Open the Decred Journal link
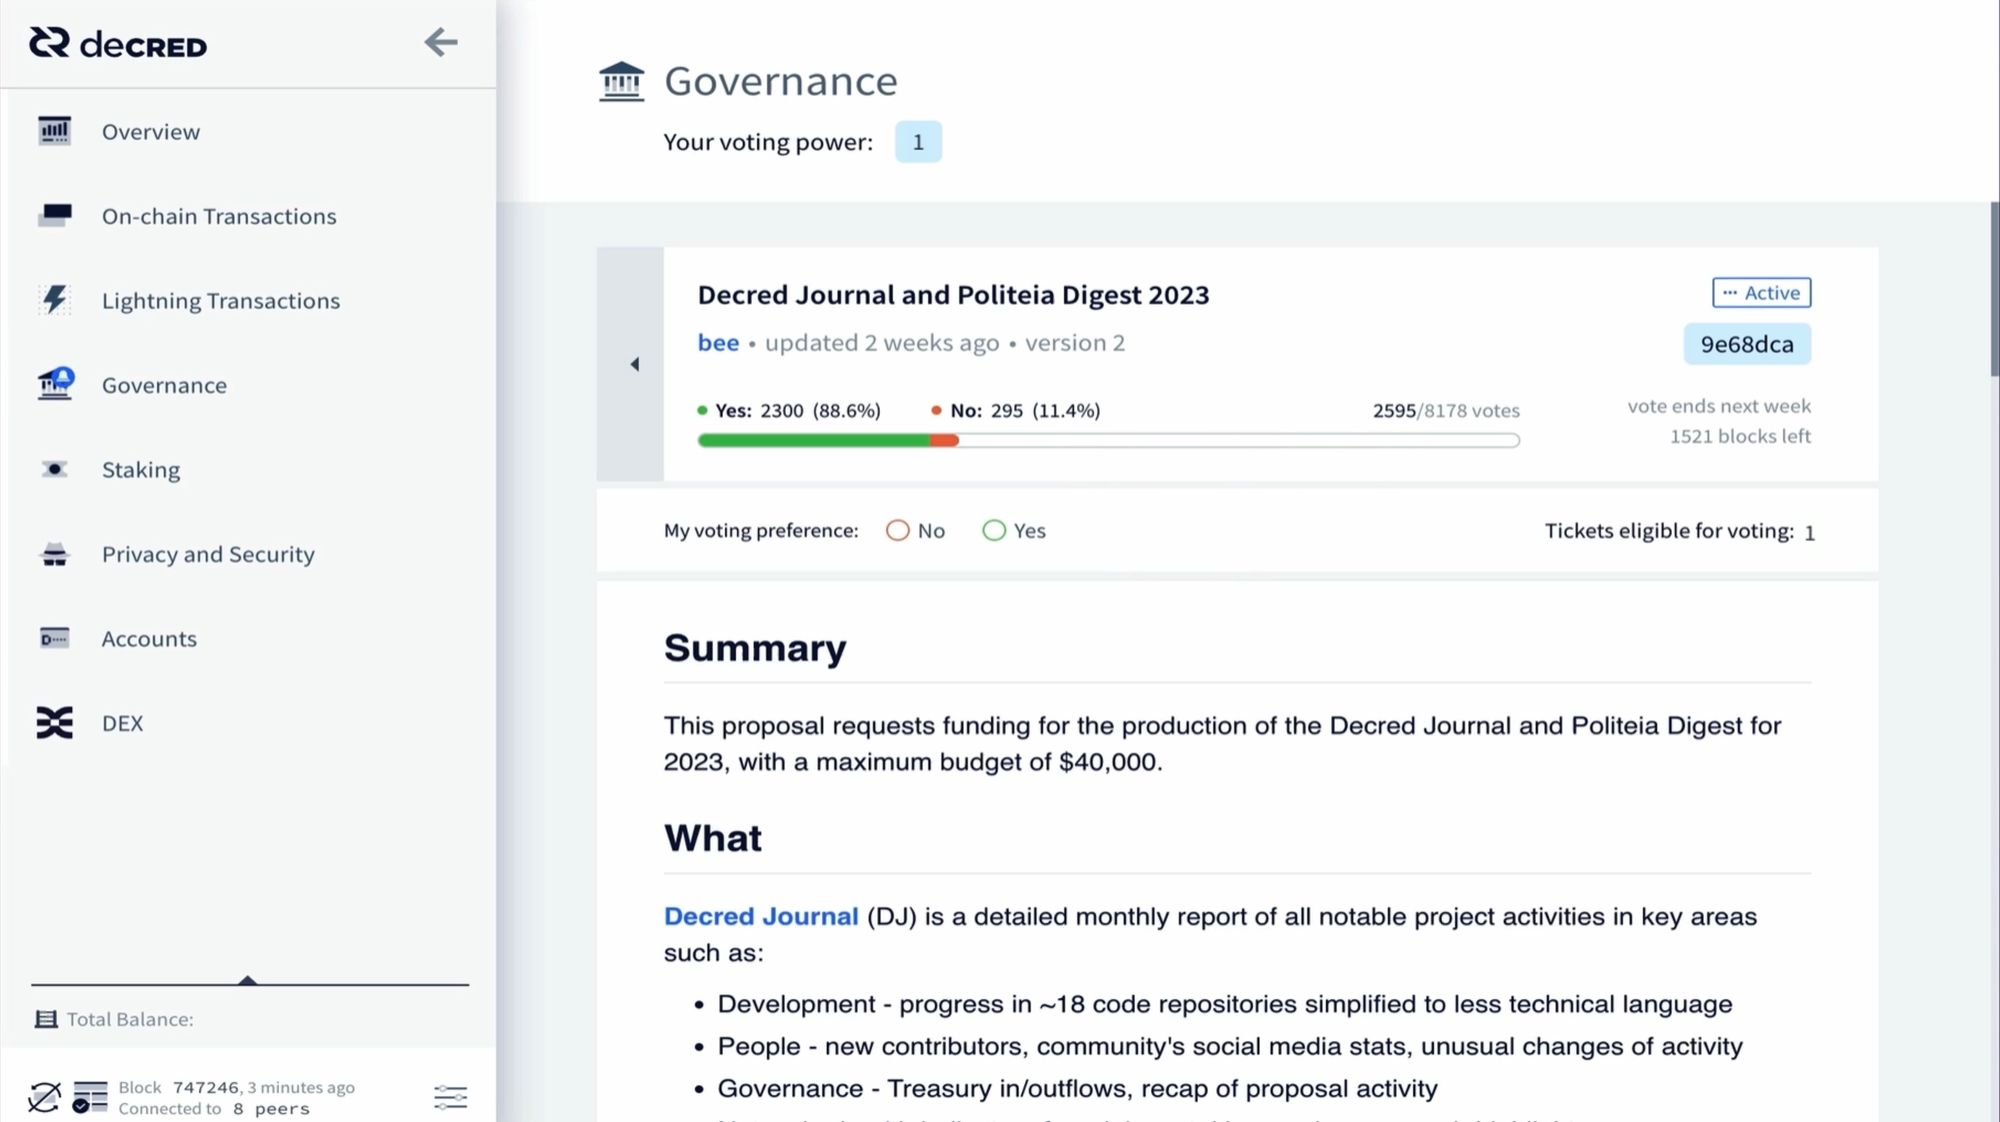The width and height of the screenshot is (2000, 1122). 761,916
